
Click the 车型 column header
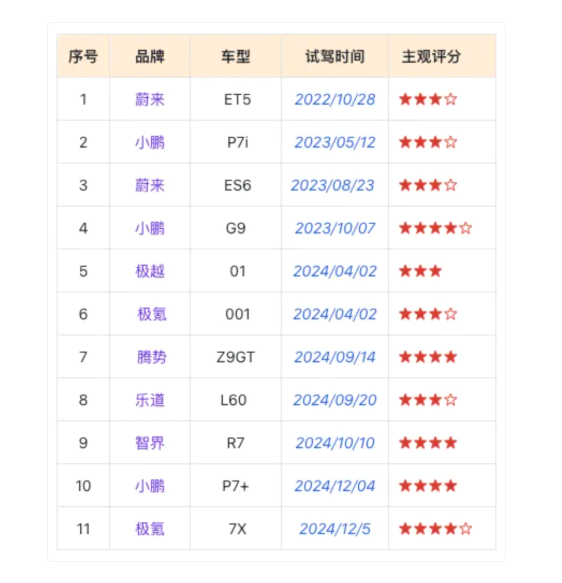tap(236, 57)
